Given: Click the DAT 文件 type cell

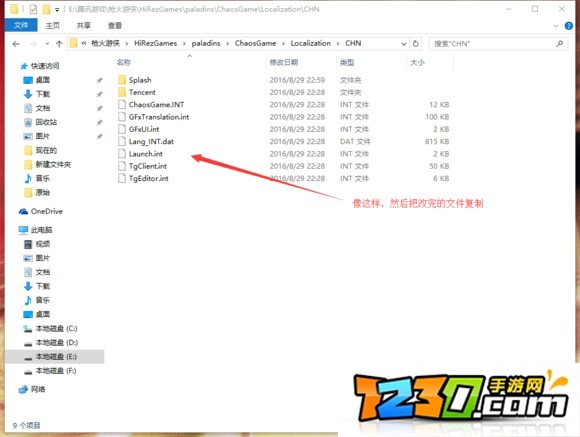Looking at the screenshot, I should [x=355, y=141].
